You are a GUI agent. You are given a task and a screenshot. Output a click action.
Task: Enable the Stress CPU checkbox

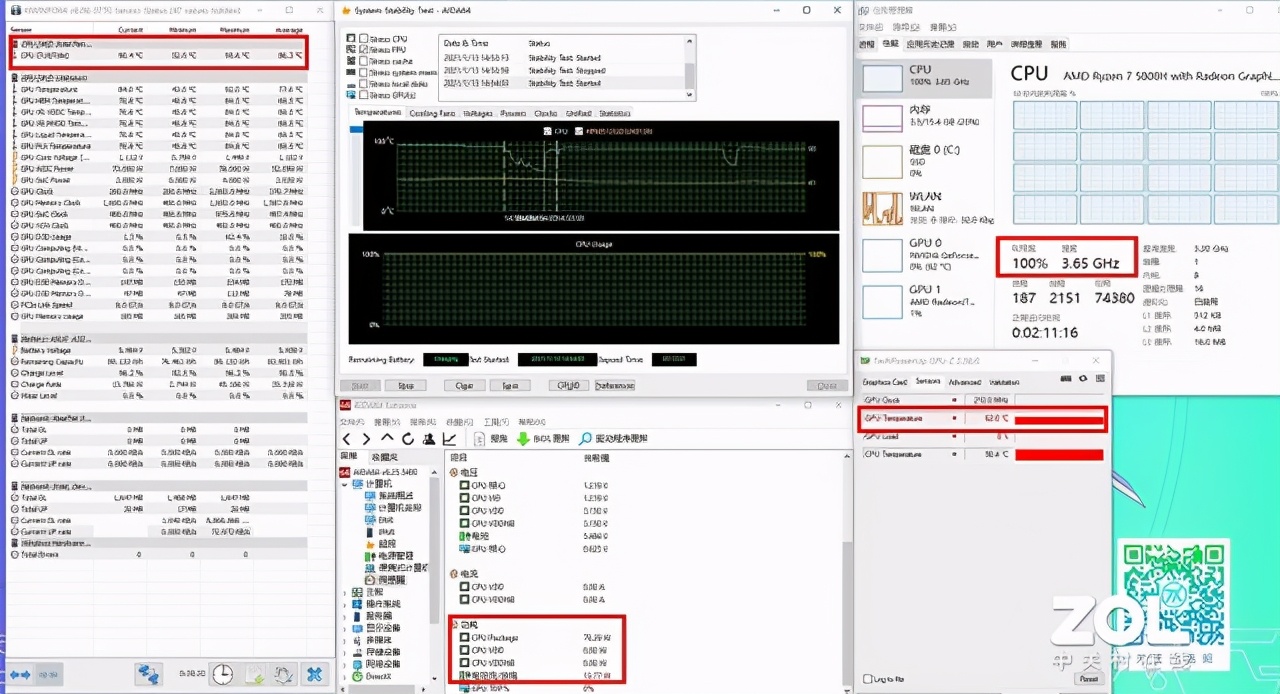(363, 39)
